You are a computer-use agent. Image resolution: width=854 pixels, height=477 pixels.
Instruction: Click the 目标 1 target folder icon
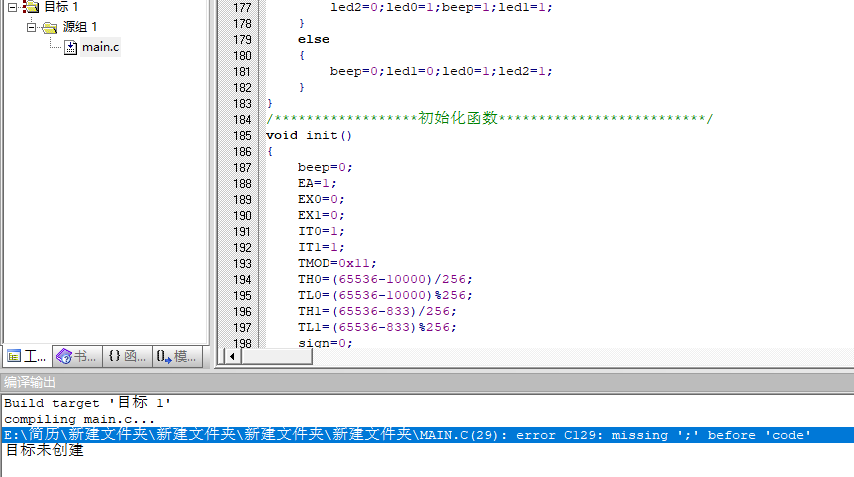coord(30,7)
